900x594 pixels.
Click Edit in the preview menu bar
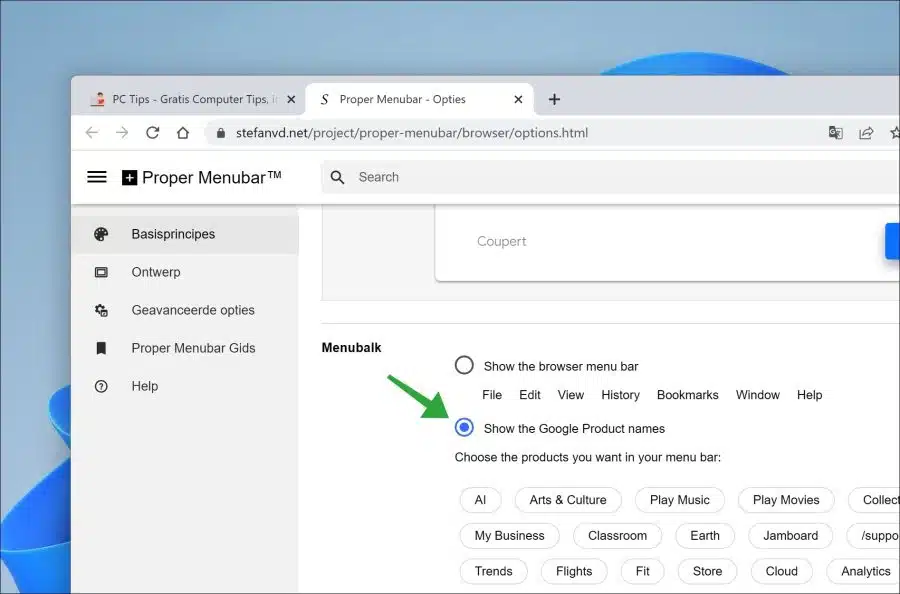(x=530, y=395)
